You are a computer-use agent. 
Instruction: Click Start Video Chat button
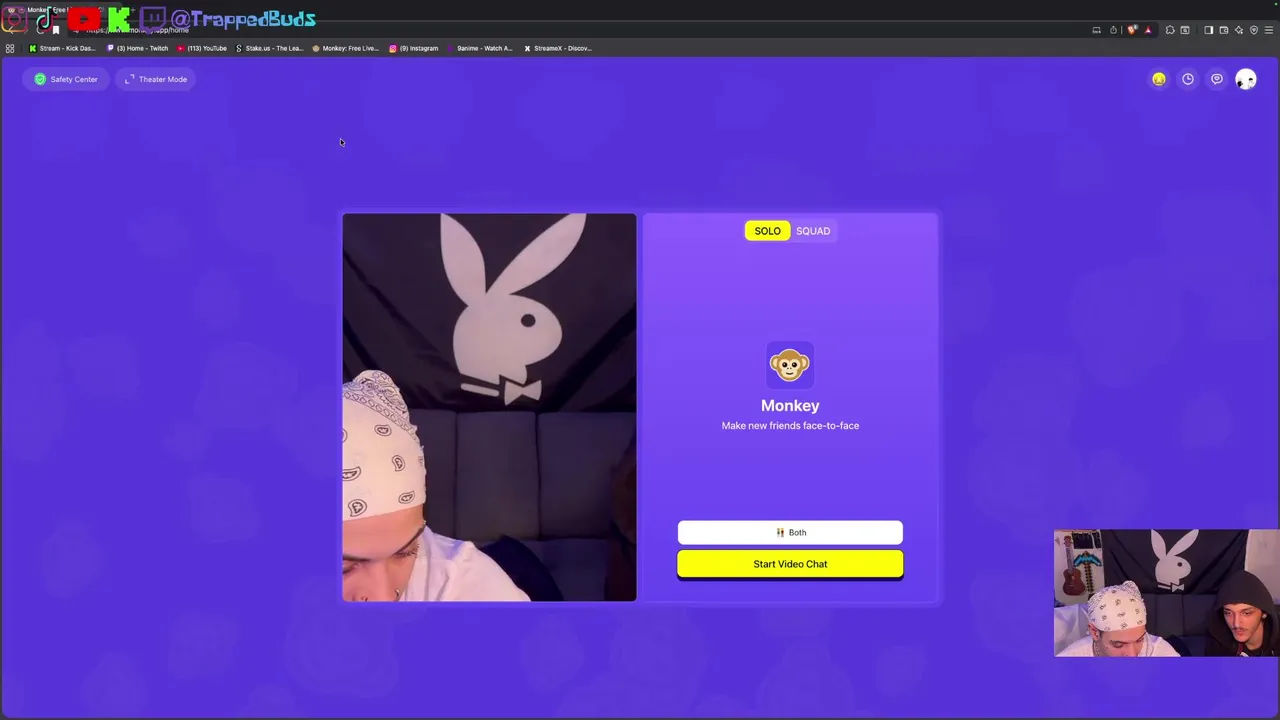[790, 564]
